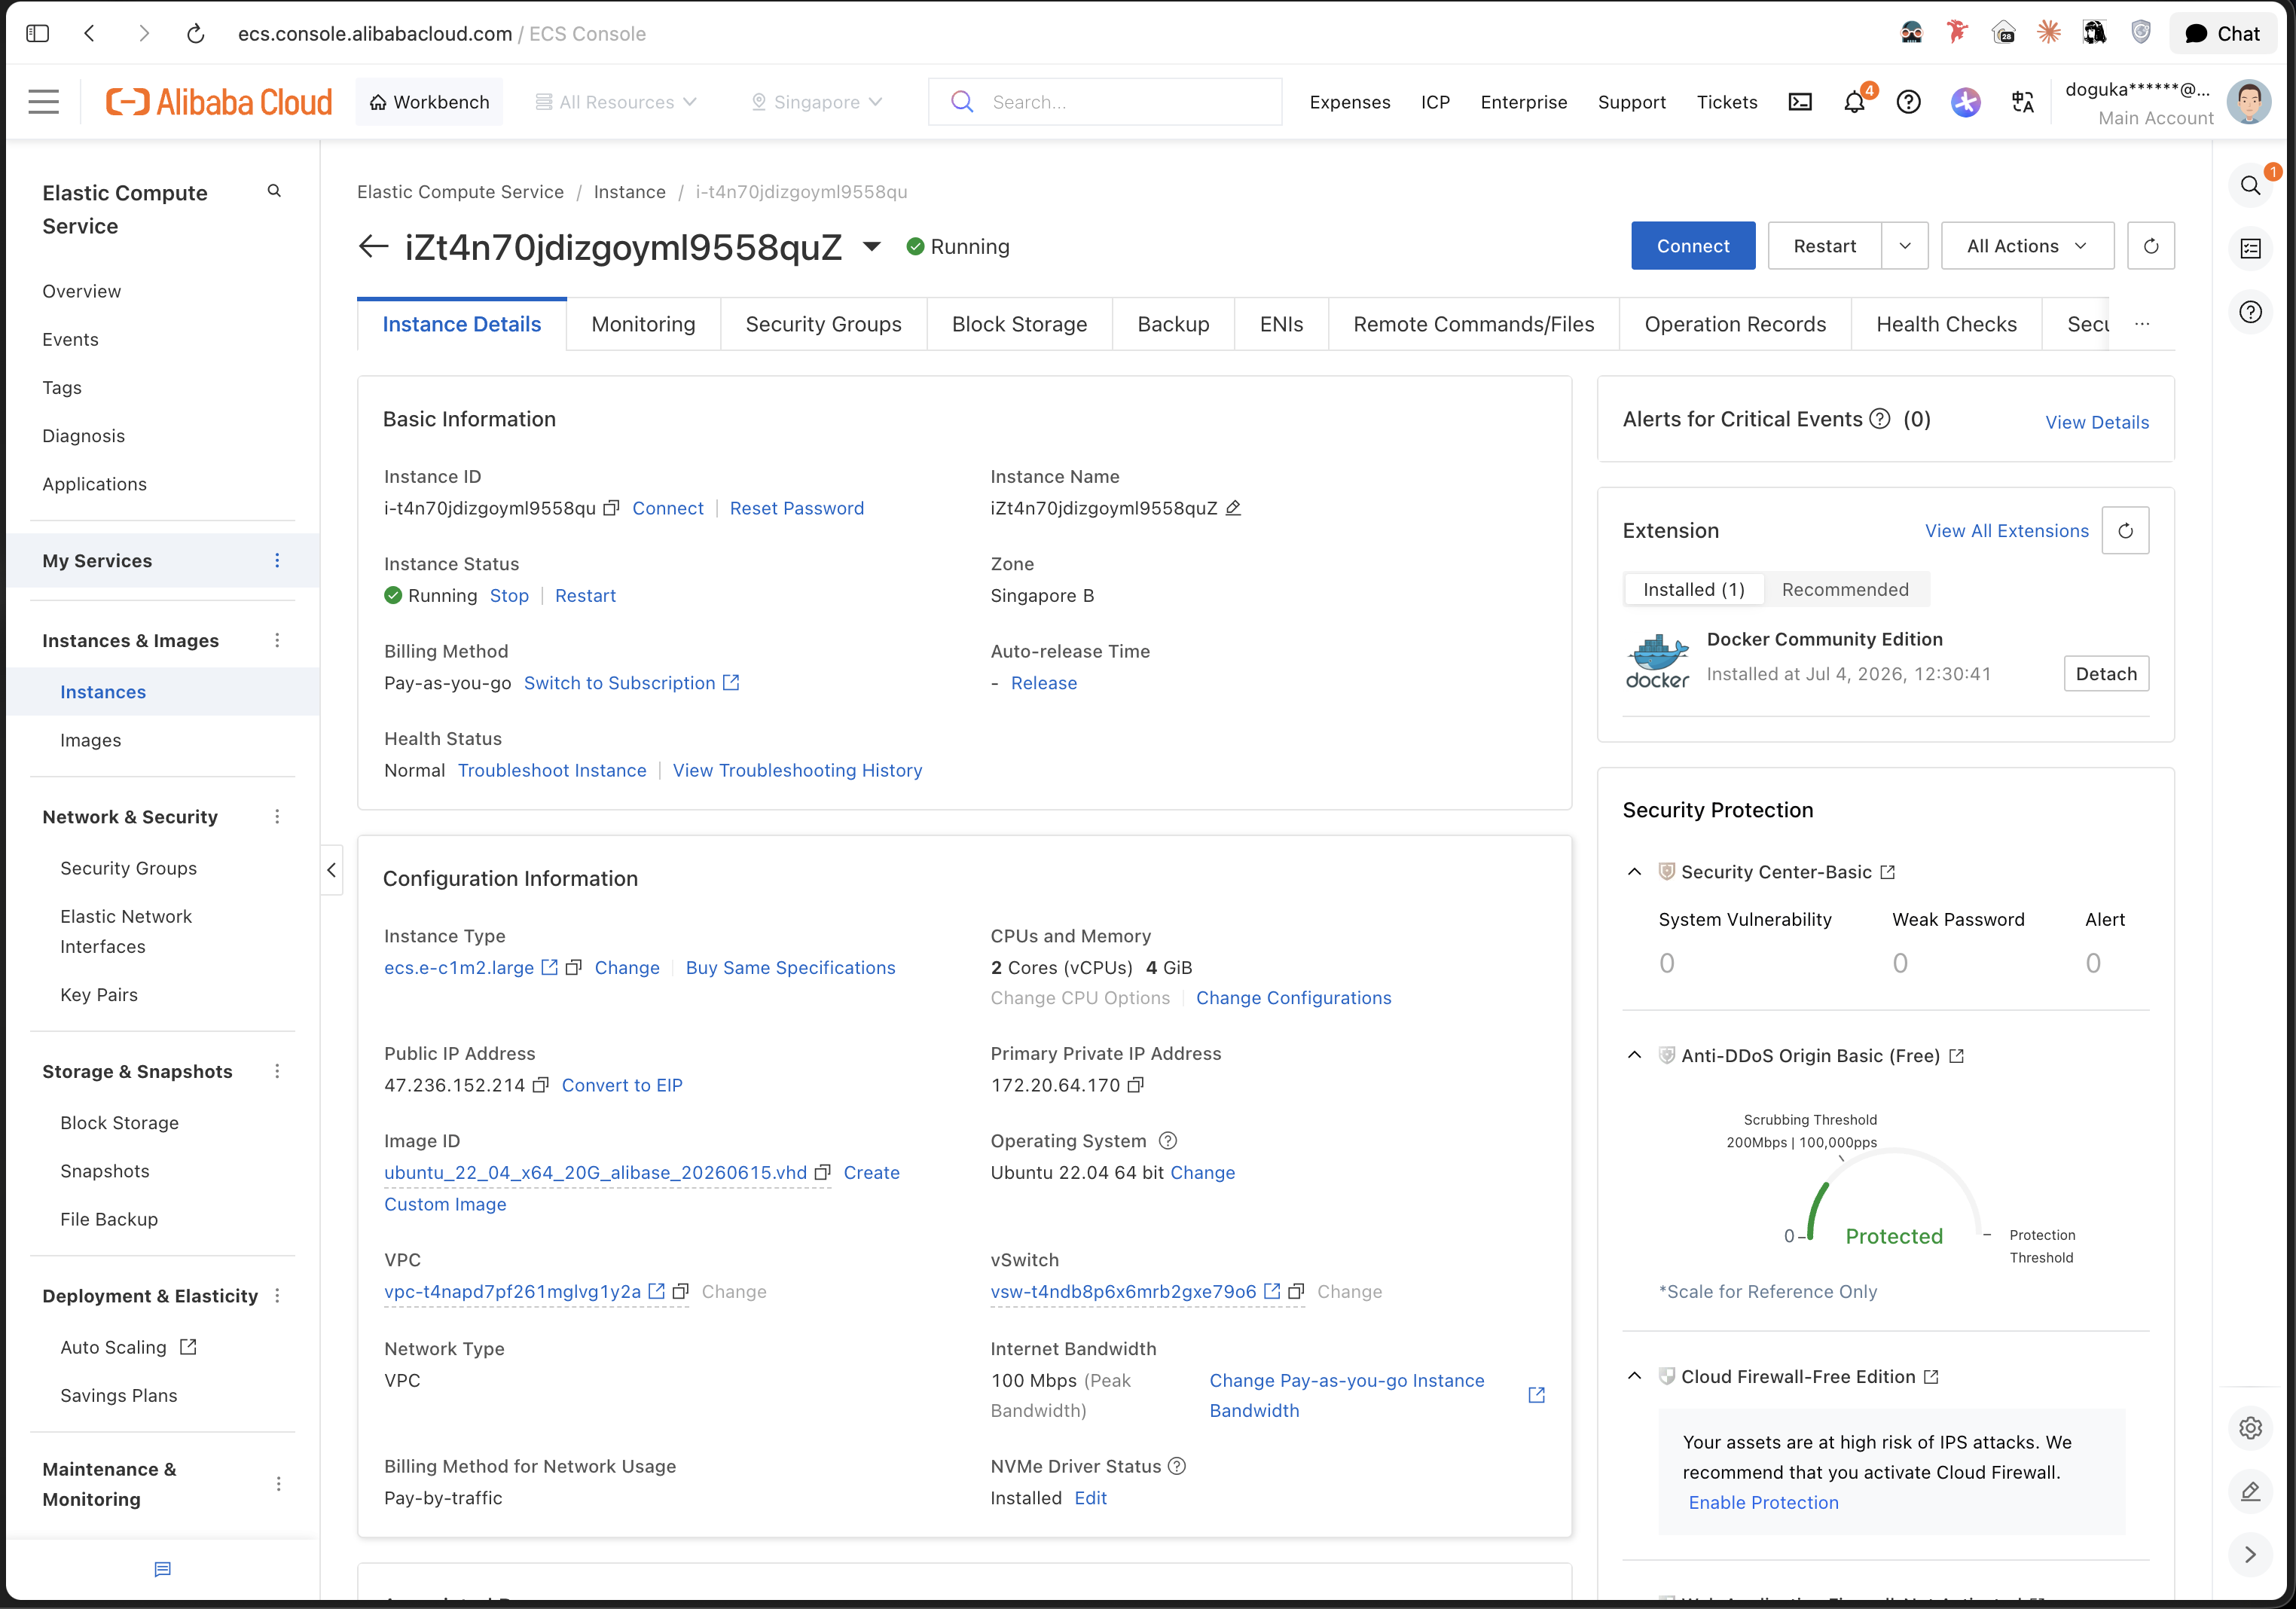2296x1609 pixels.
Task: Open Operating System help tooltip icon
Action: tap(1168, 1141)
